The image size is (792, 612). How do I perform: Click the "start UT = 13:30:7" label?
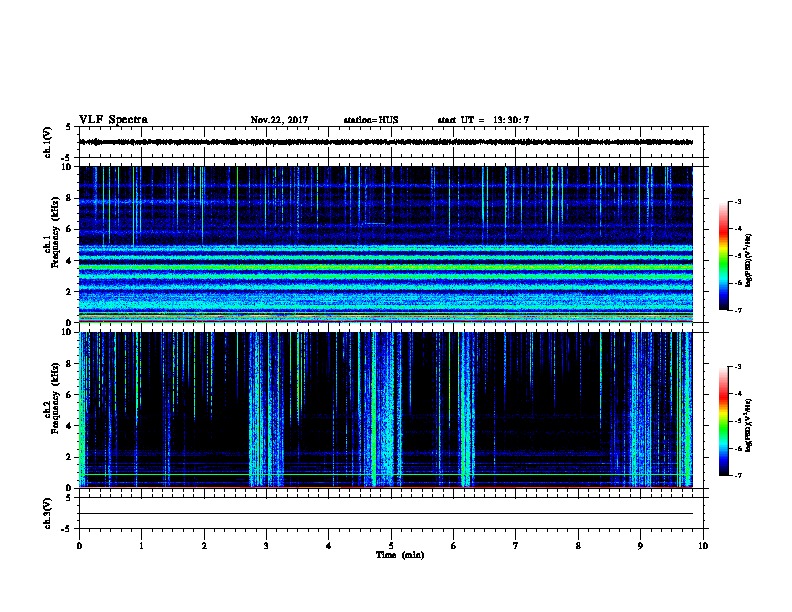coord(483,120)
